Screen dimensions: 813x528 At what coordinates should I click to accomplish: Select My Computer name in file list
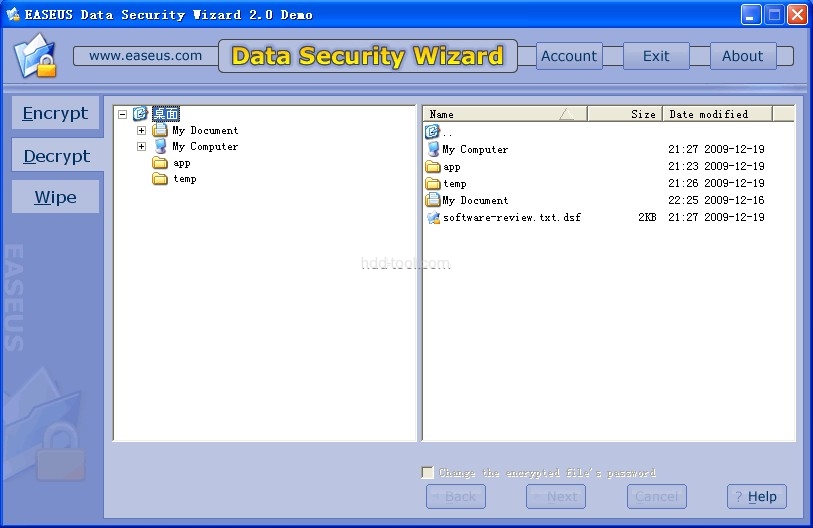click(x=475, y=149)
